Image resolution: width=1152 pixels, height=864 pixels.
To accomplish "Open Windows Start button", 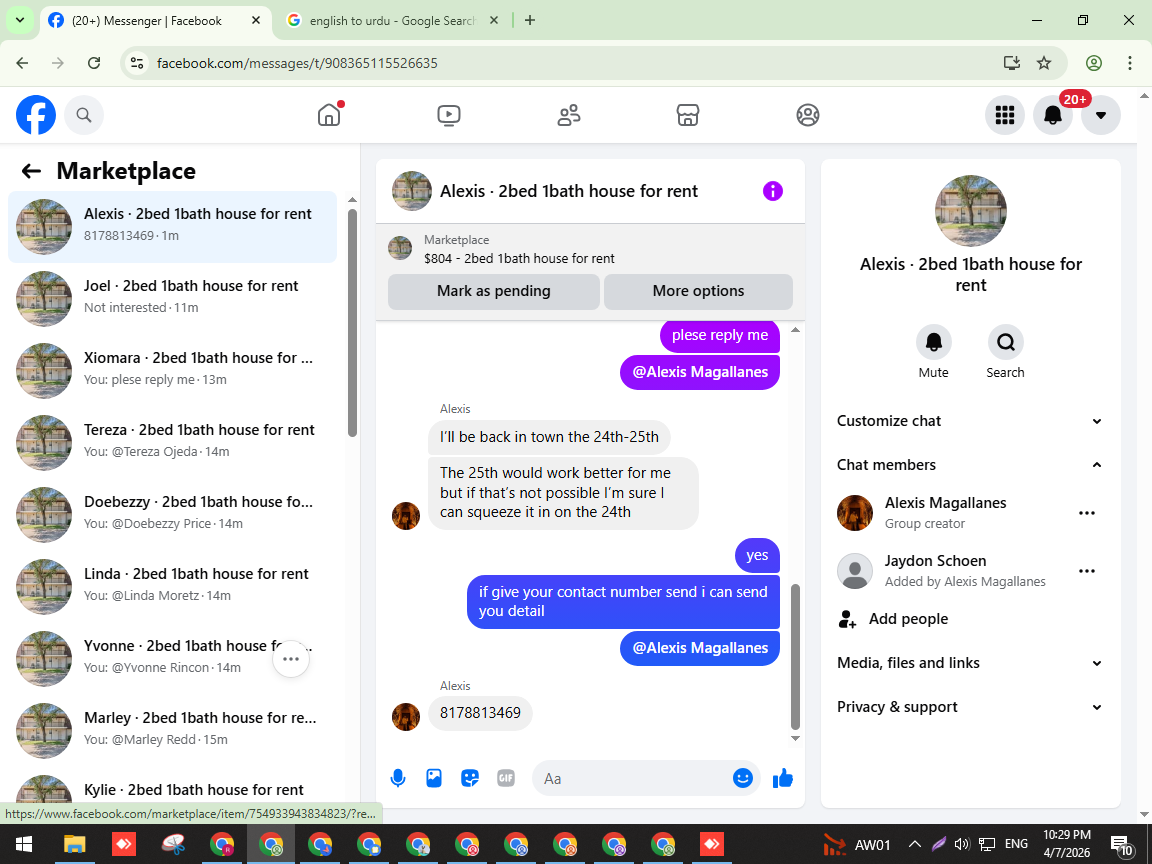I will [24, 844].
